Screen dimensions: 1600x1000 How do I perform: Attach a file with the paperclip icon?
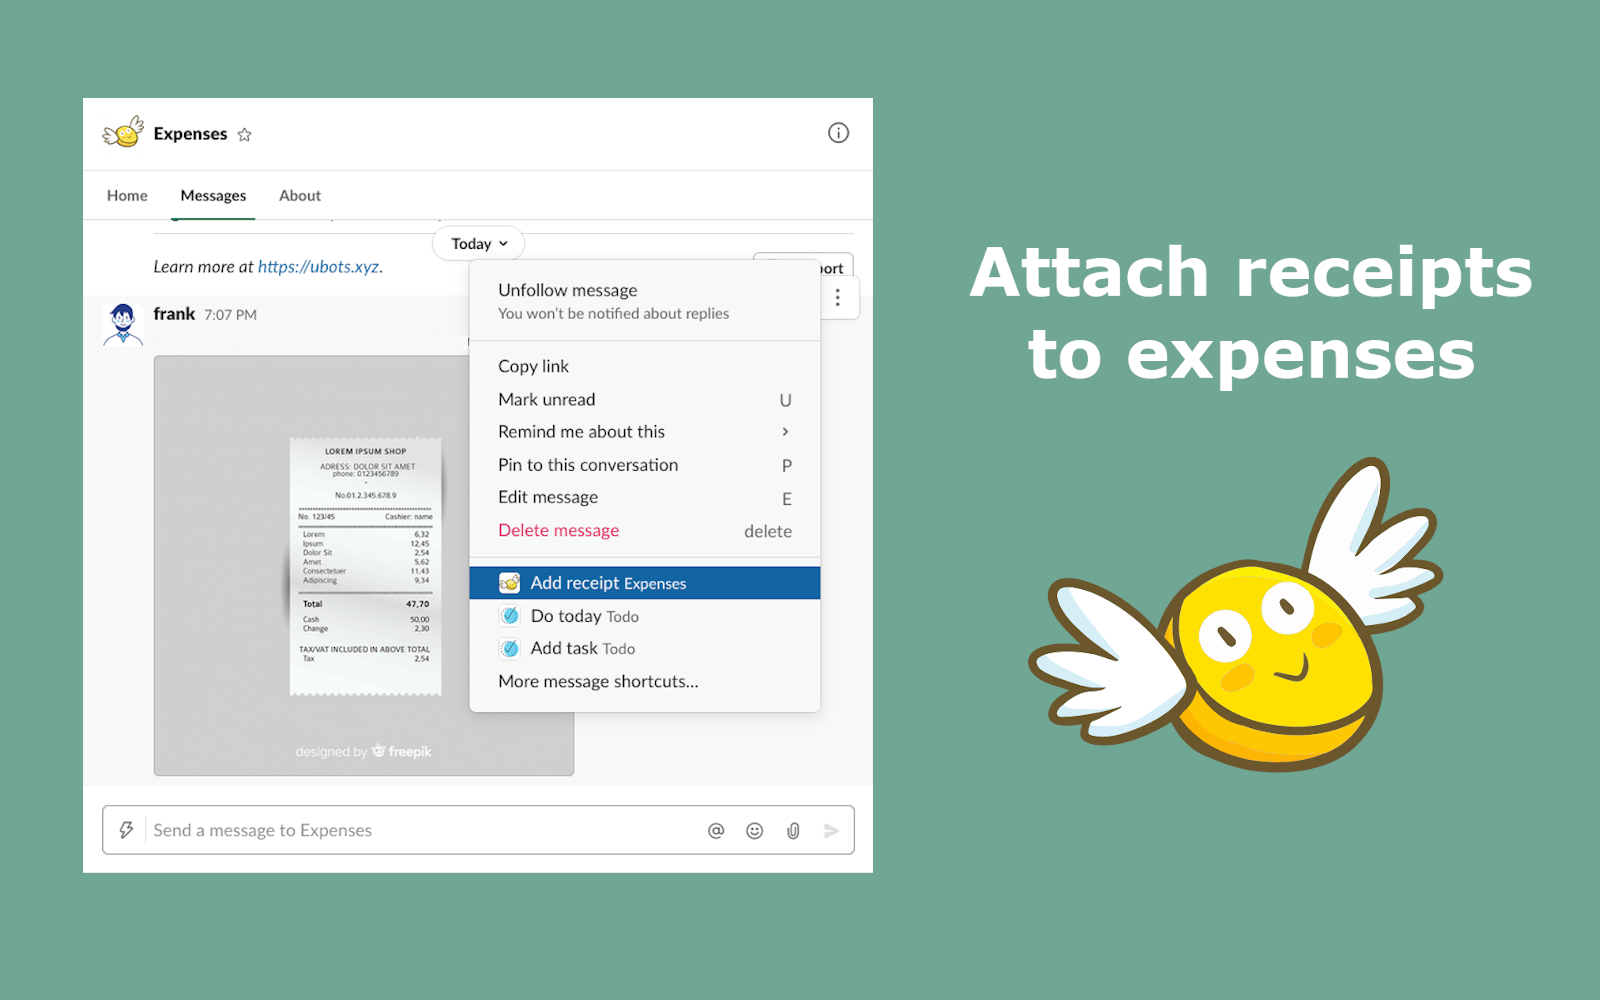793,831
